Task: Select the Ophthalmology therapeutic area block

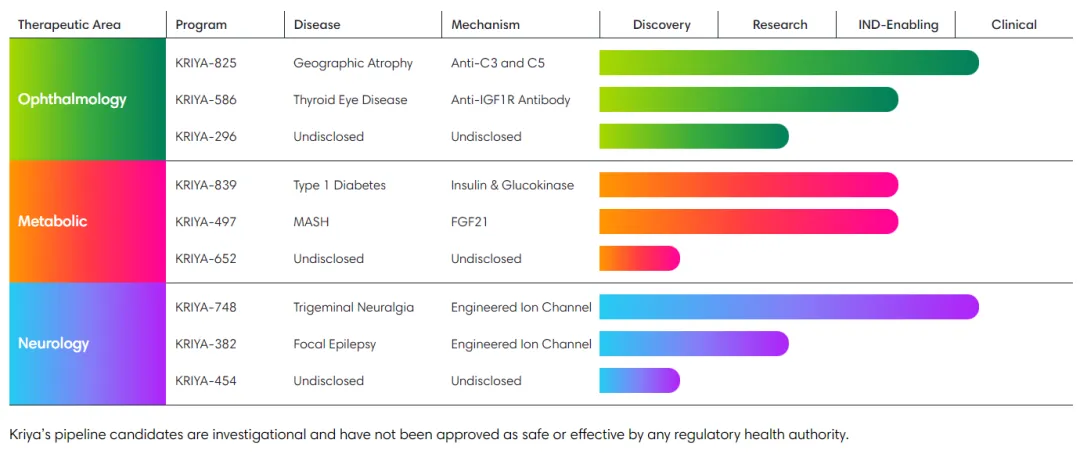Action: pos(87,100)
